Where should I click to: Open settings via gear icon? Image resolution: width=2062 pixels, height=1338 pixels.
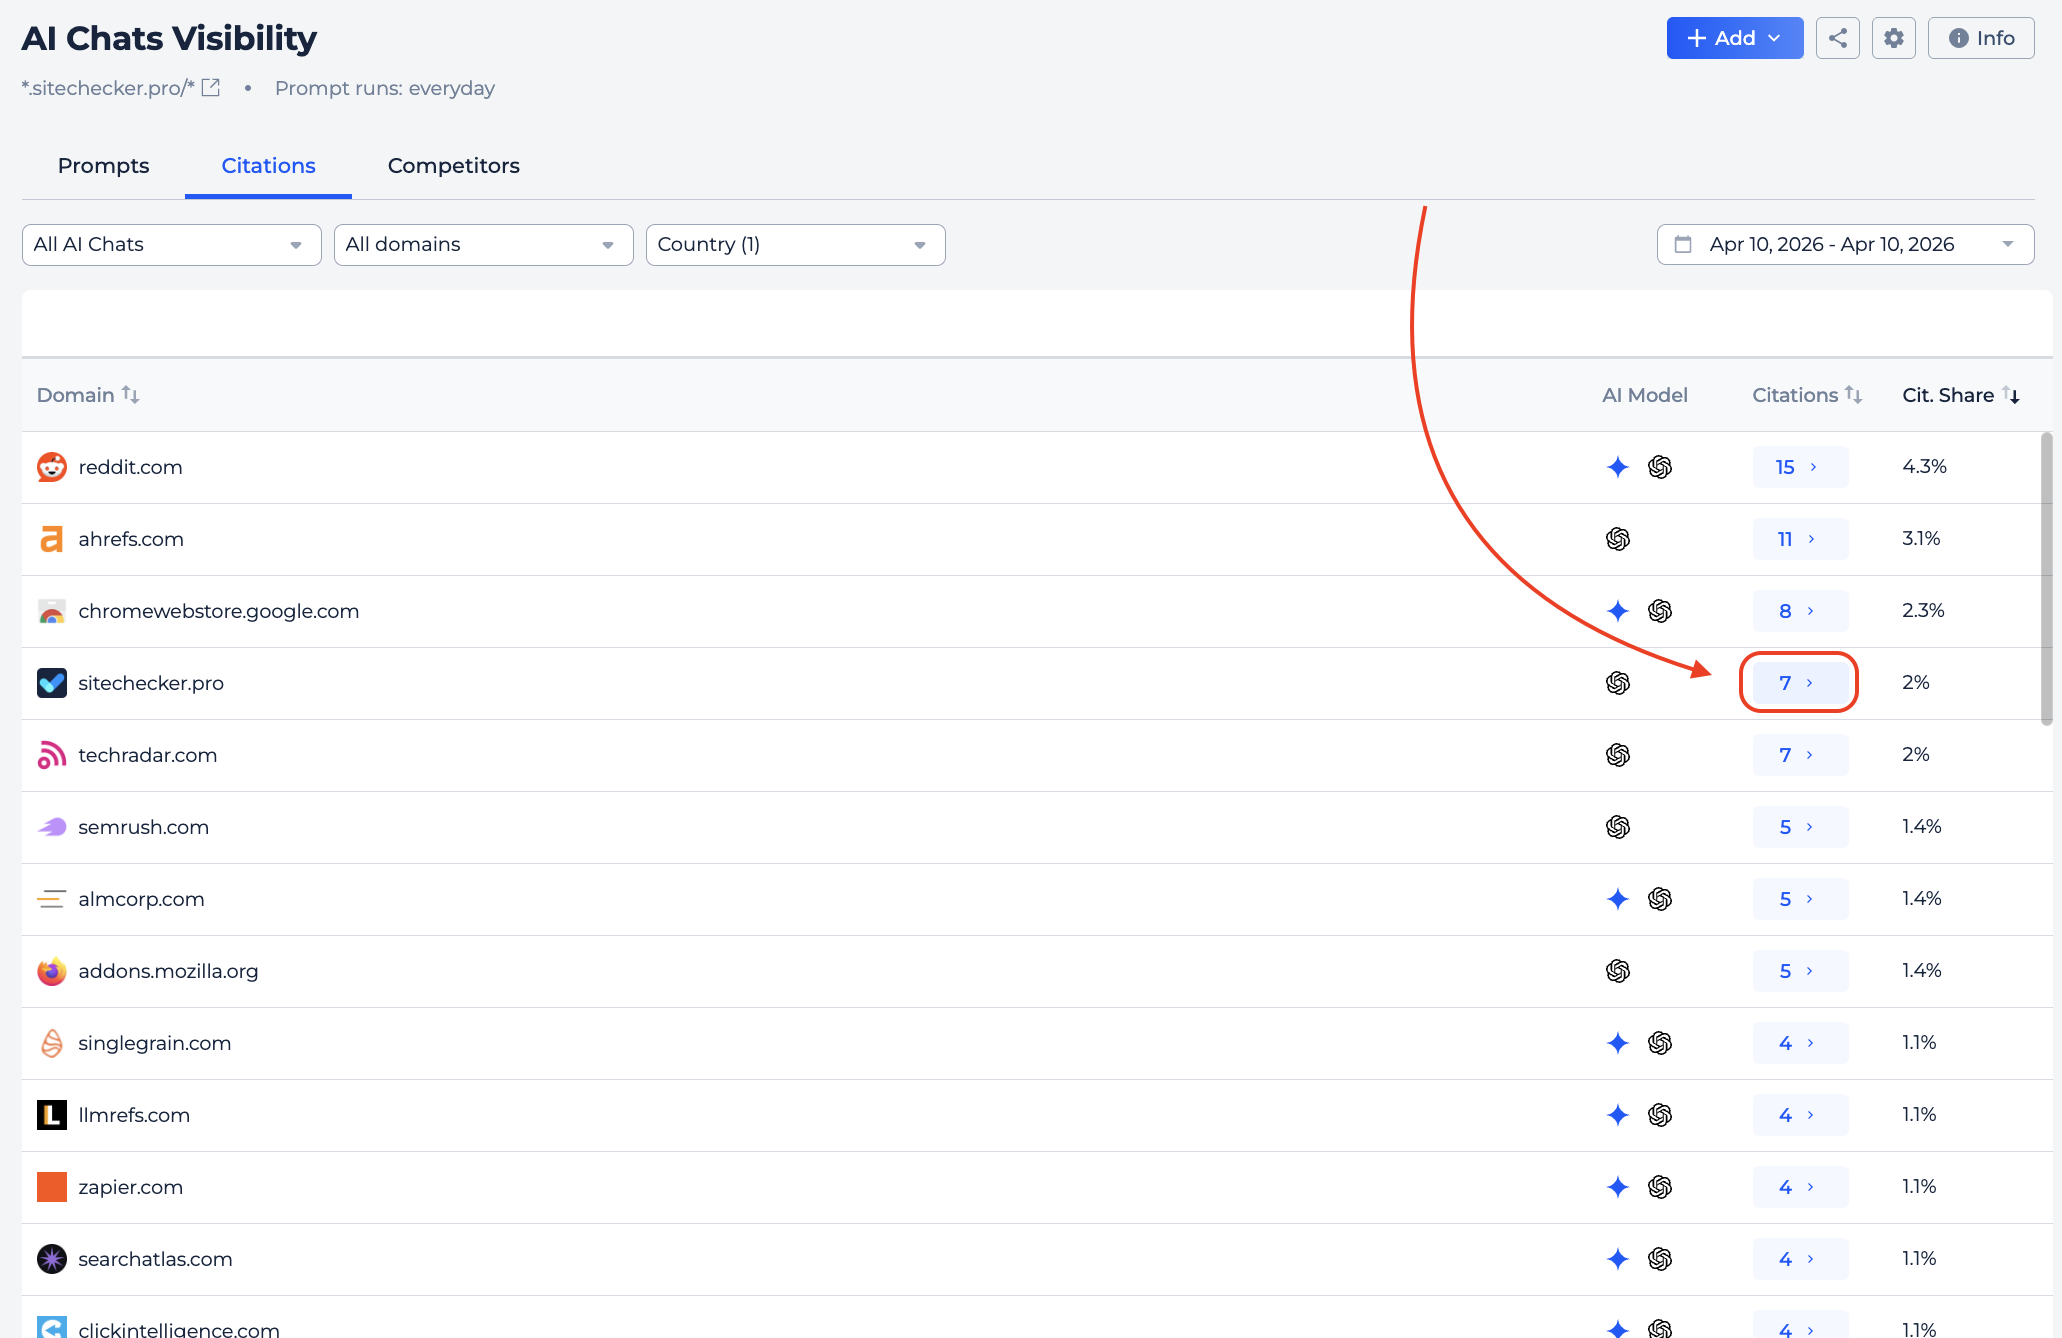coord(1893,38)
